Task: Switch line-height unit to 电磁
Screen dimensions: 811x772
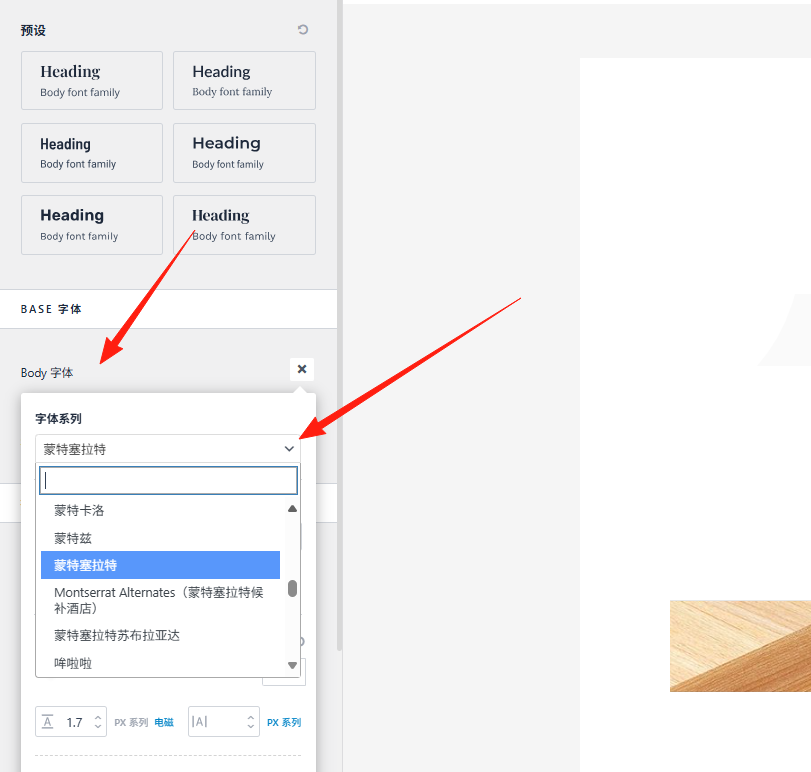Action: 163,722
